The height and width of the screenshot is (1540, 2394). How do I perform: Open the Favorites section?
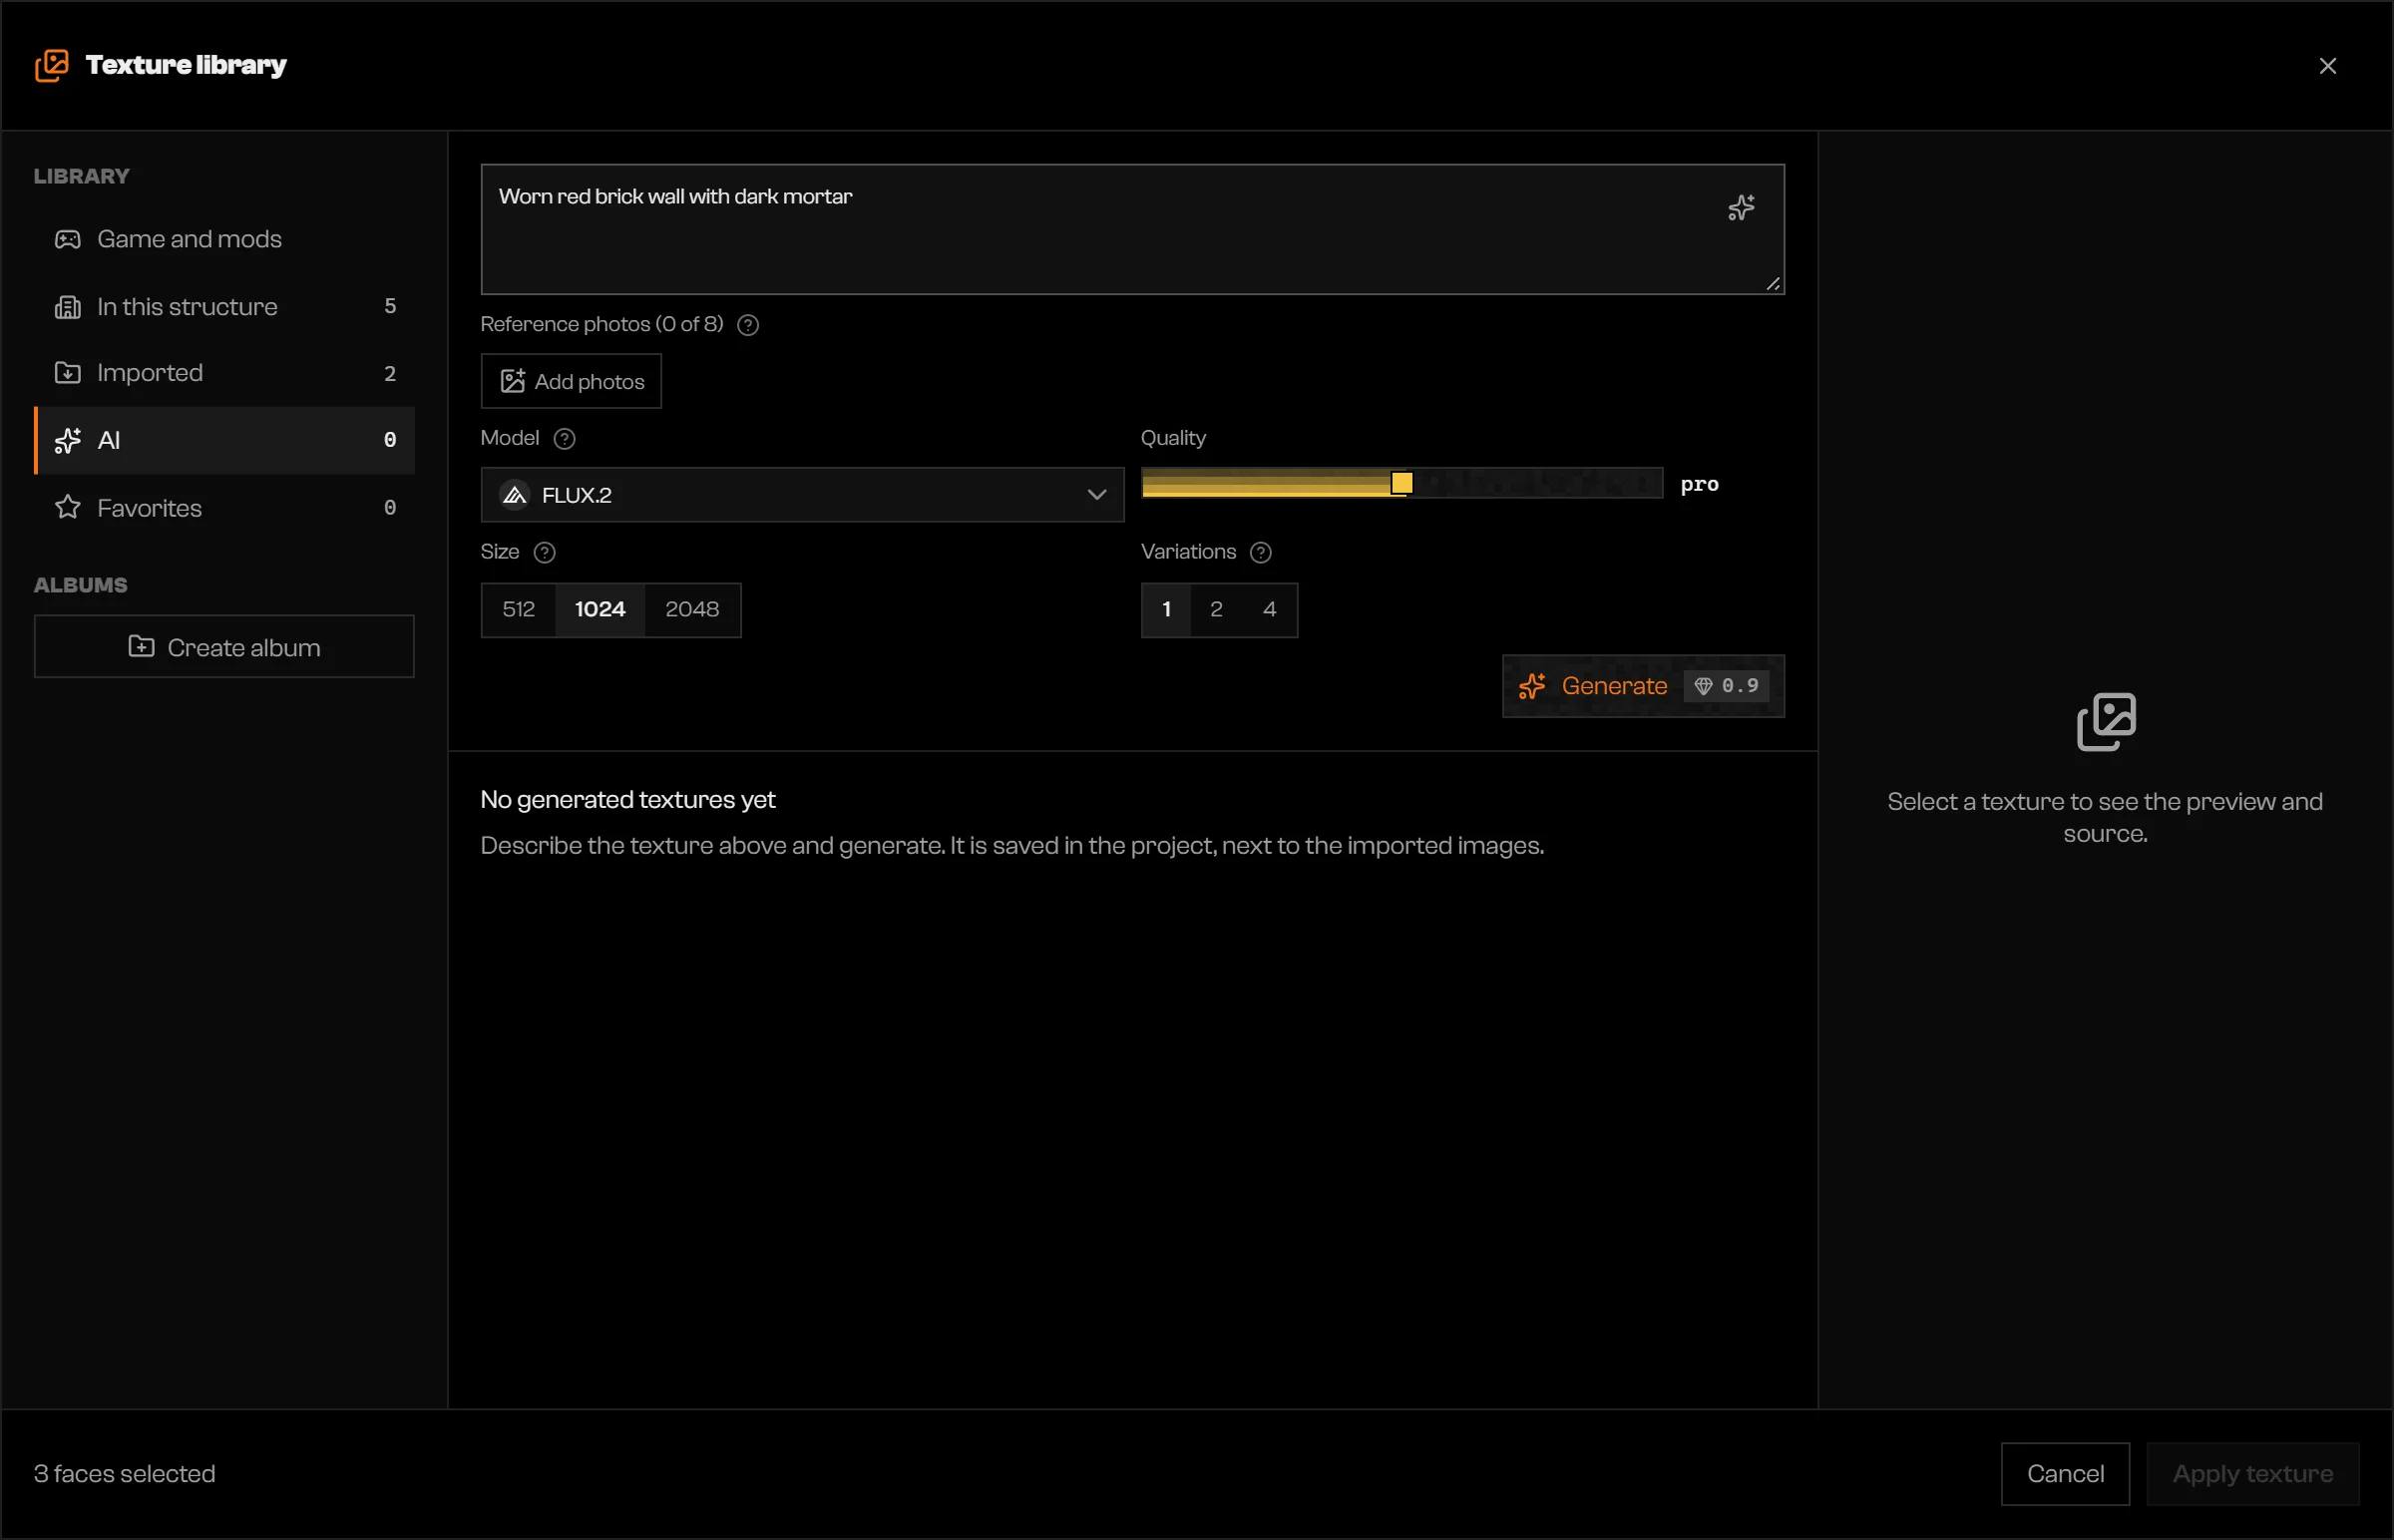click(x=225, y=508)
